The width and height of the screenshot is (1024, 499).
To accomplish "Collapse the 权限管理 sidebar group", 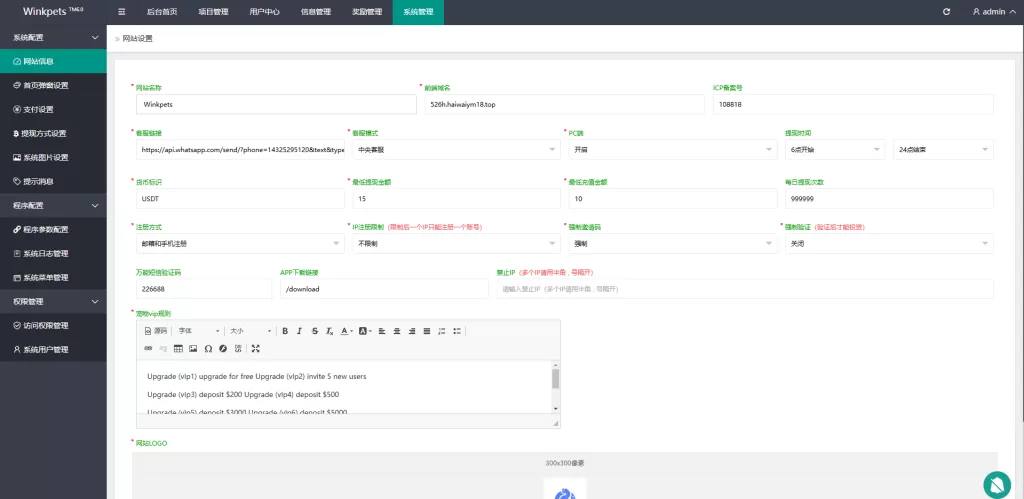I will tap(53, 301).
